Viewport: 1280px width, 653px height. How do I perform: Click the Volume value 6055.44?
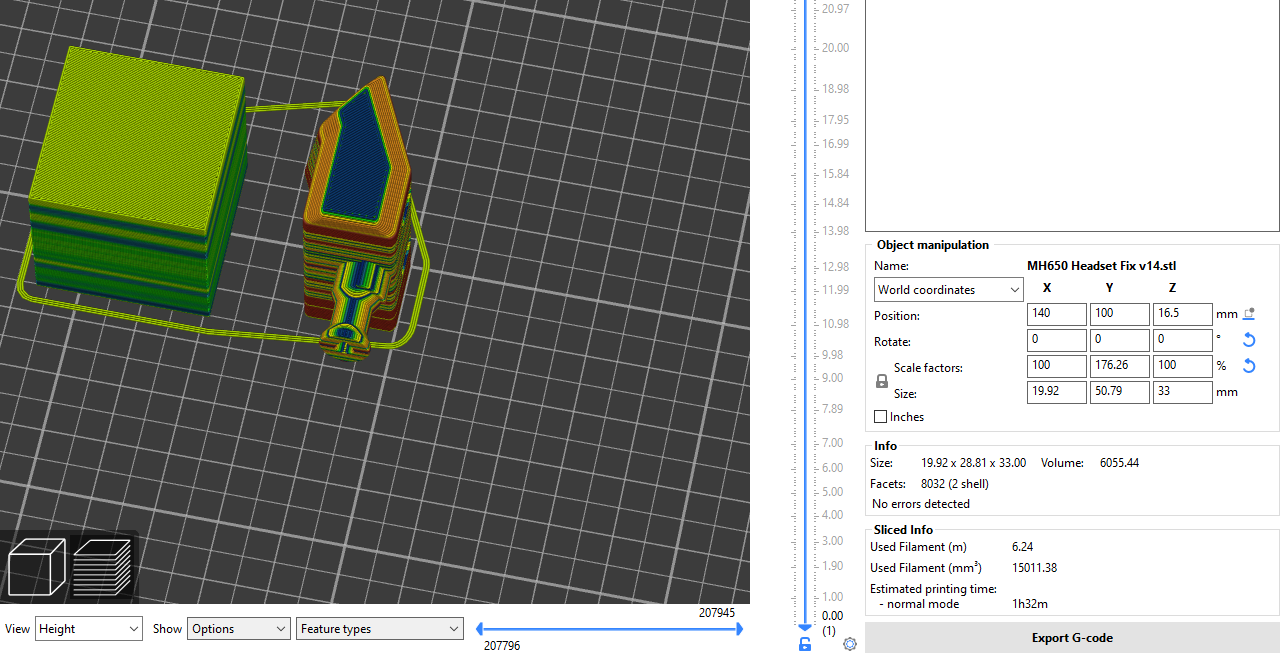[1119, 463]
